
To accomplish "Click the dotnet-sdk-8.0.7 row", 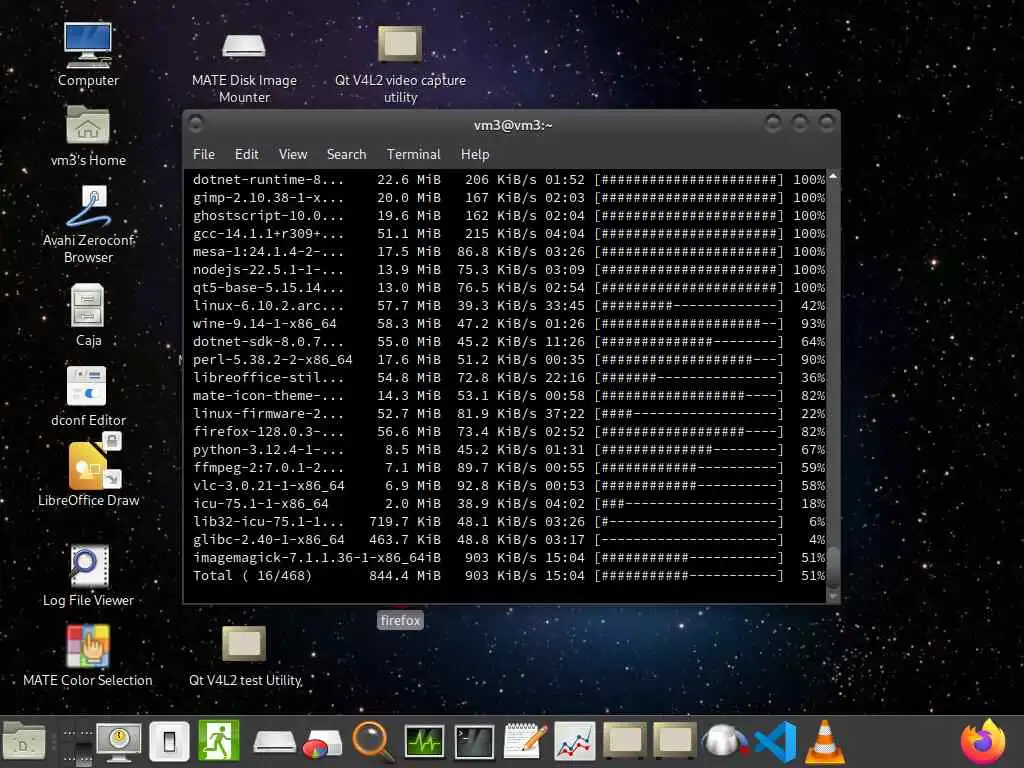I will [509, 342].
